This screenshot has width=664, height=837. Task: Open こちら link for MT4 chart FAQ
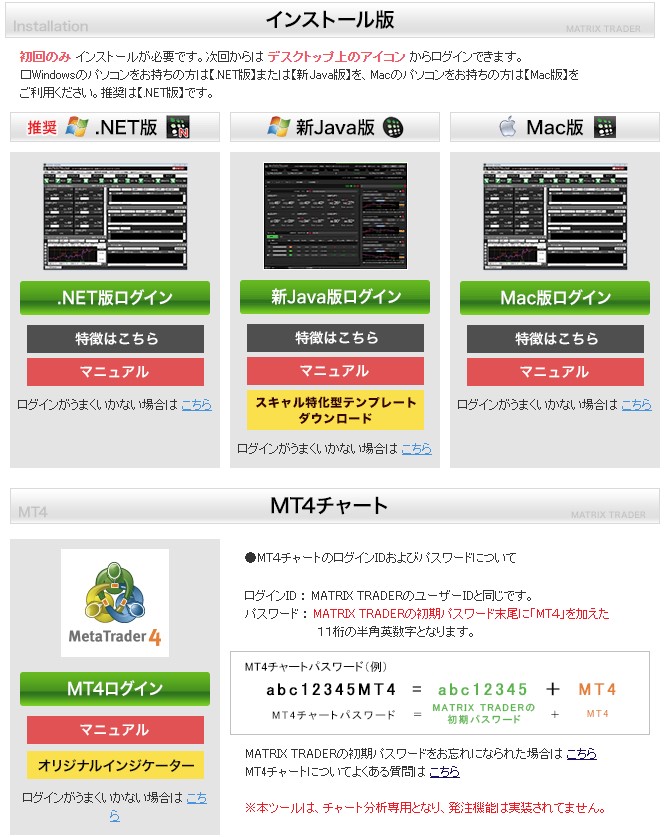pos(445,772)
